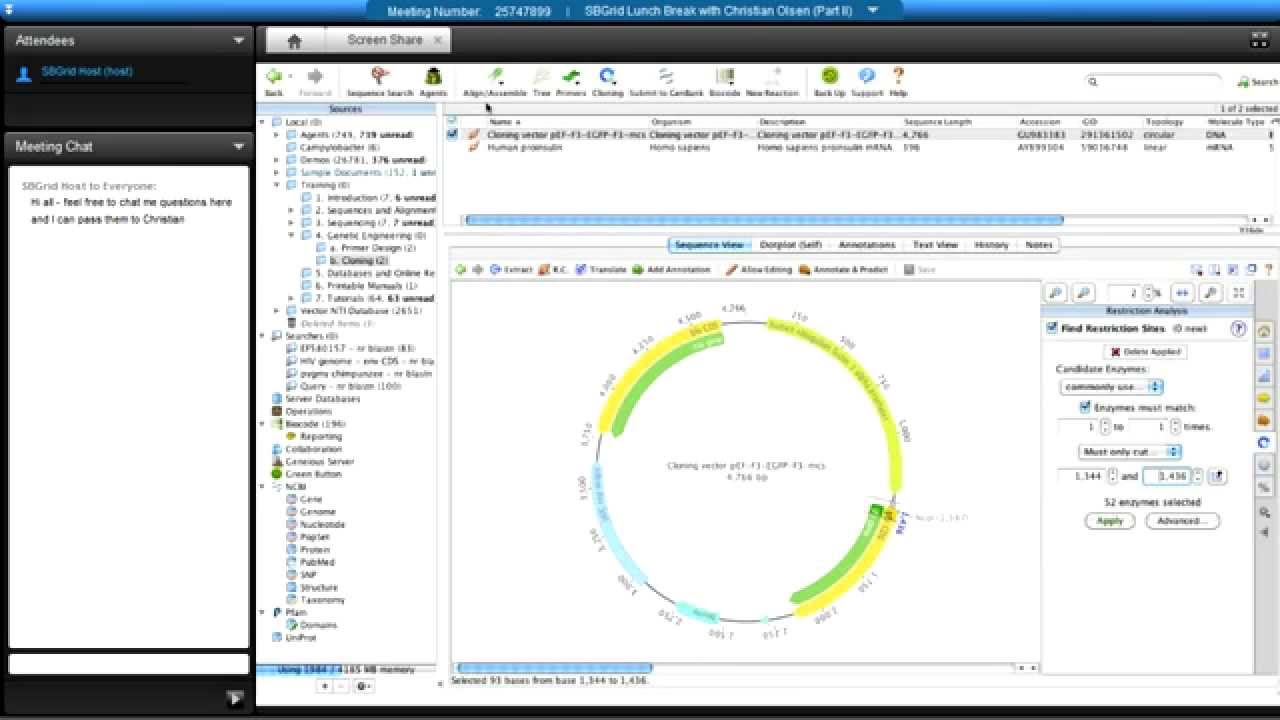1280x720 pixels.
Task: Open the meeting title dropdown arrow
Action: tap(872, 11)
